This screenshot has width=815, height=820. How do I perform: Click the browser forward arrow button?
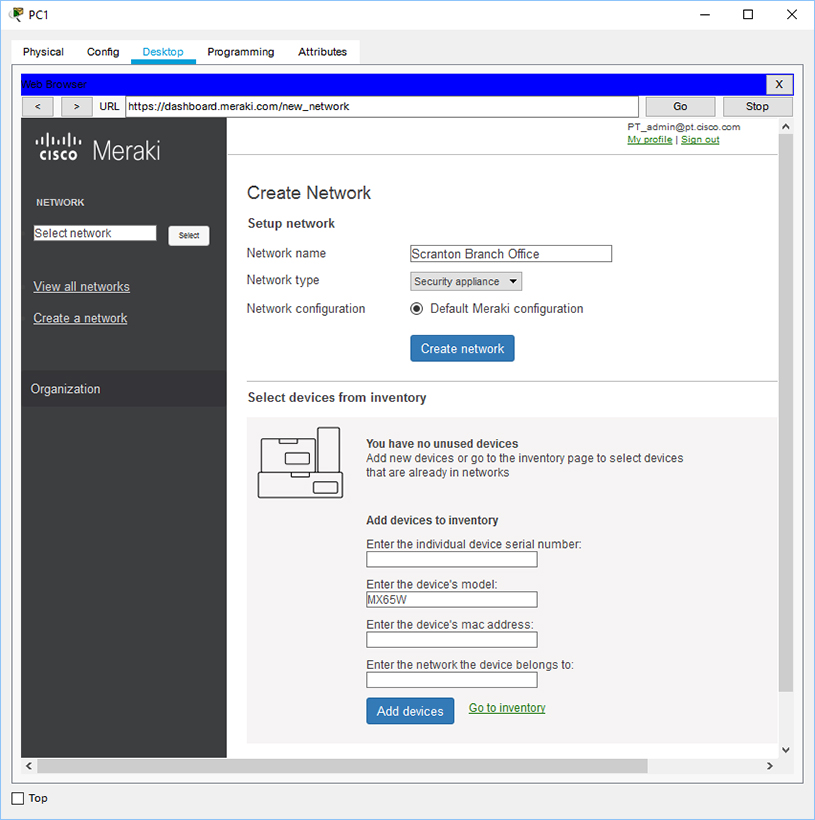tap(77, 107)
